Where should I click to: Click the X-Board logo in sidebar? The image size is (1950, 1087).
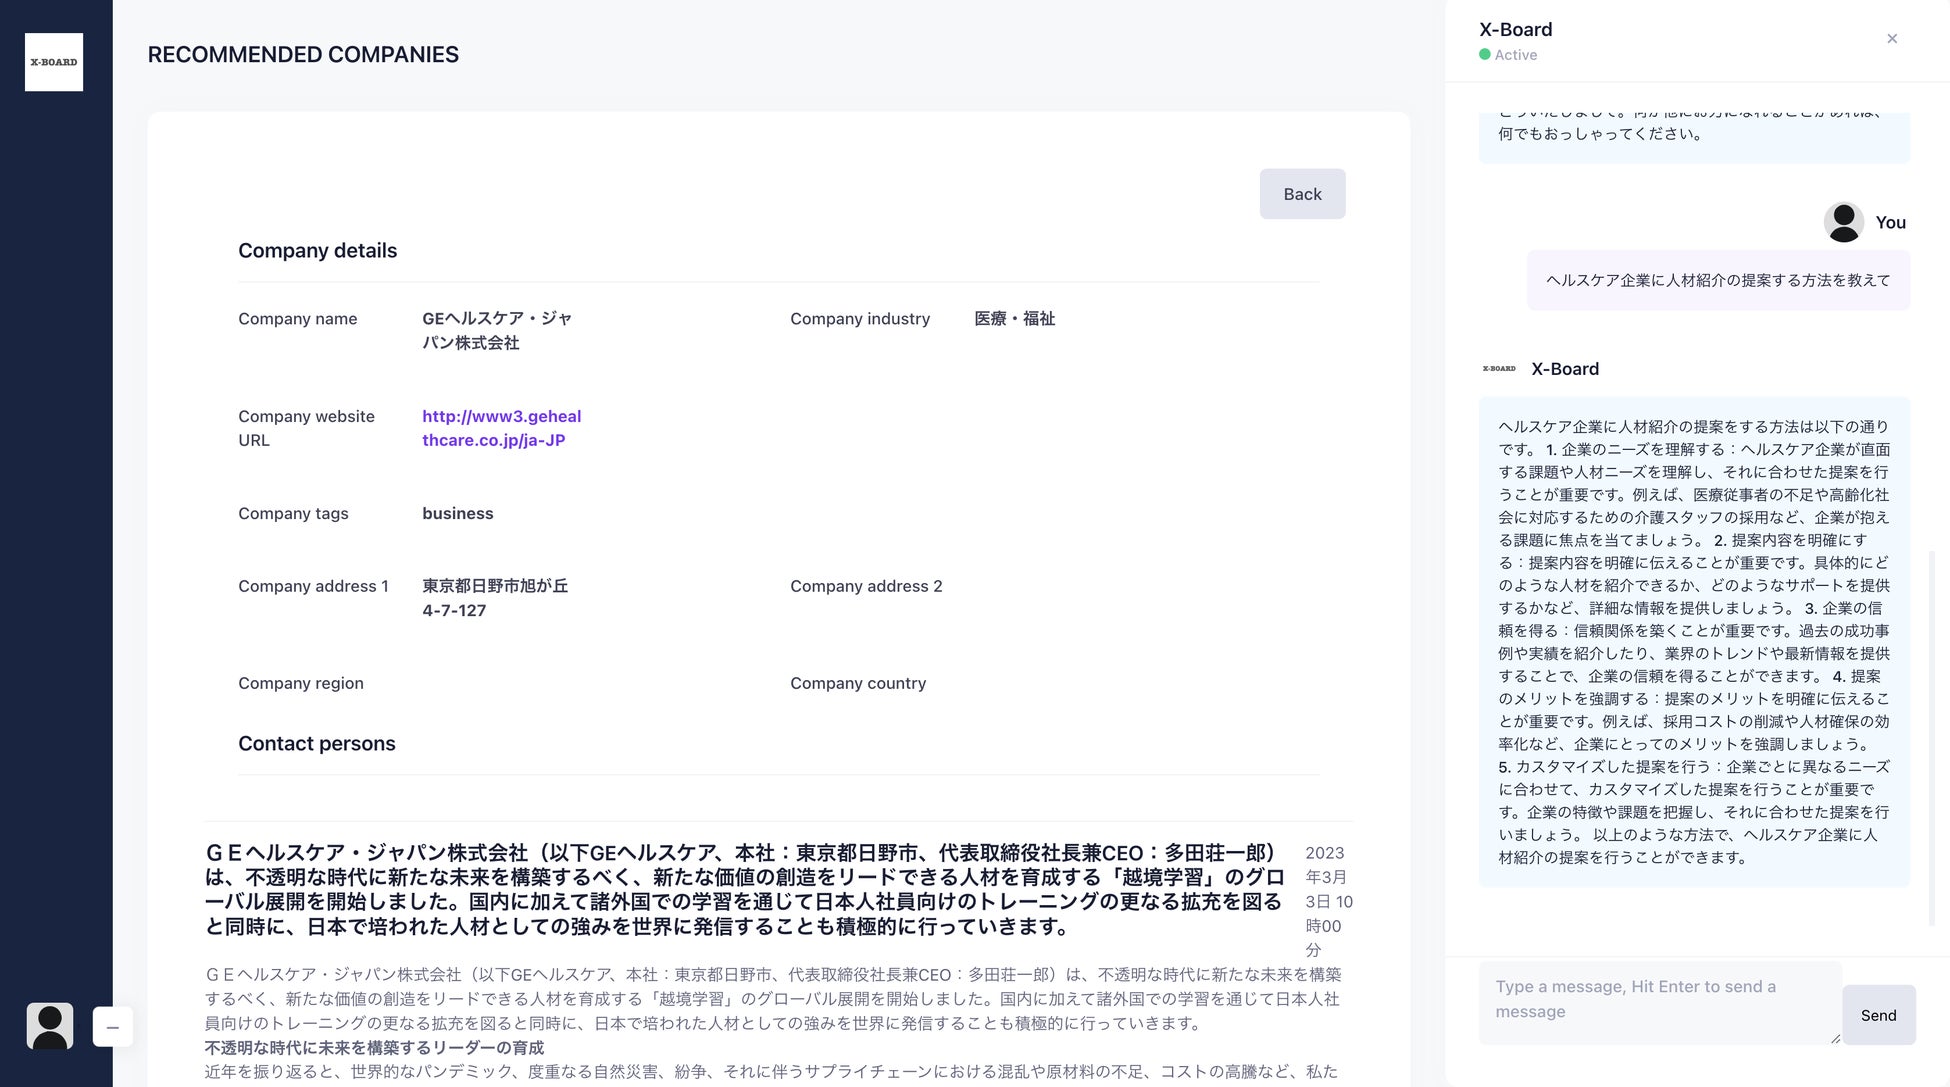(x=54, y=62)
